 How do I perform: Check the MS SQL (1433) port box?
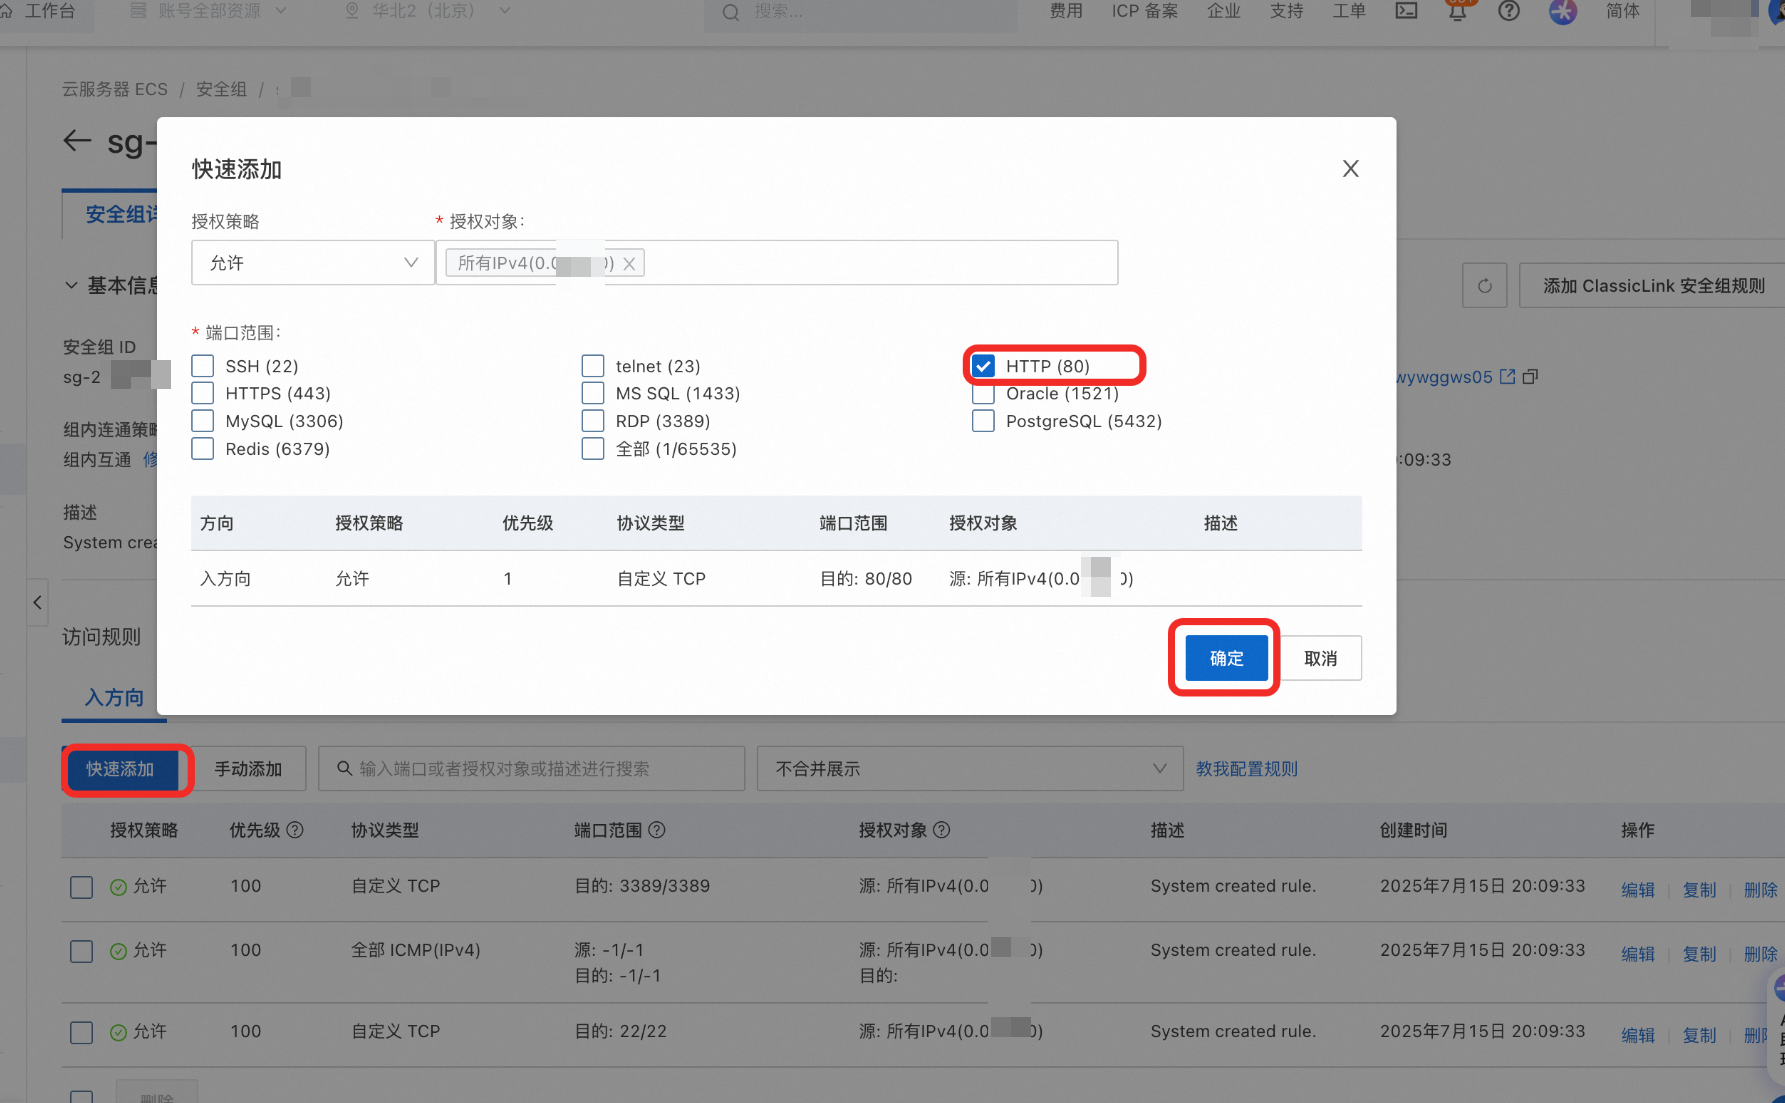593,393
